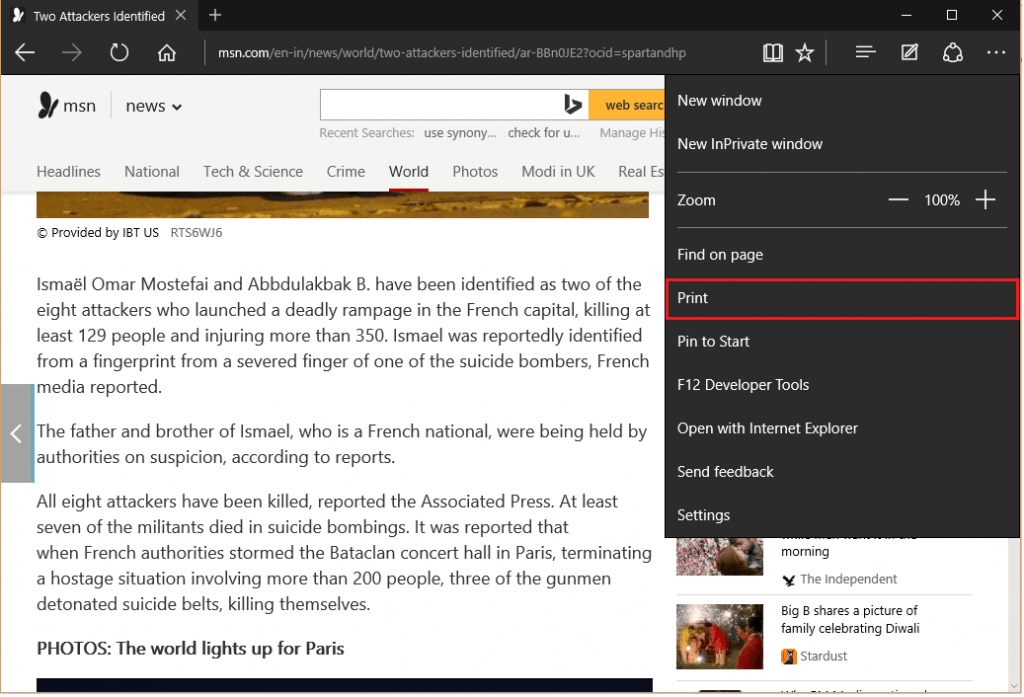Open a new tab with the plus icon
1024x697 pixels.
click(x=214, y=15)
